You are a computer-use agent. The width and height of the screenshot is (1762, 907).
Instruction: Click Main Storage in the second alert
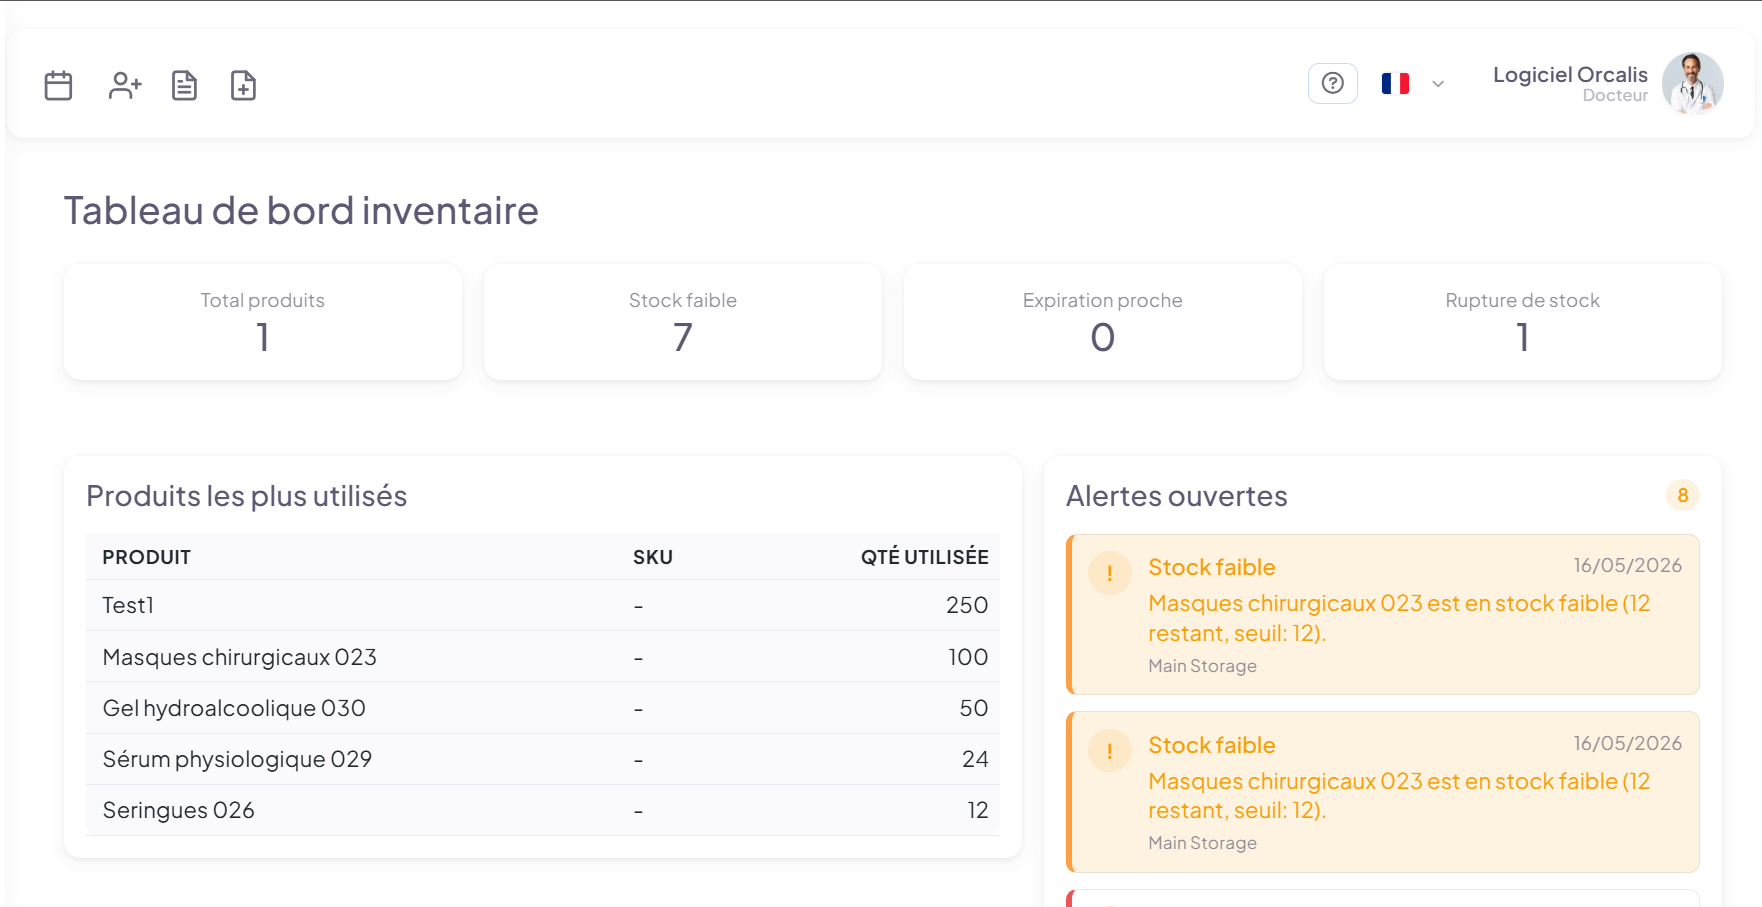coord(1202,843)
